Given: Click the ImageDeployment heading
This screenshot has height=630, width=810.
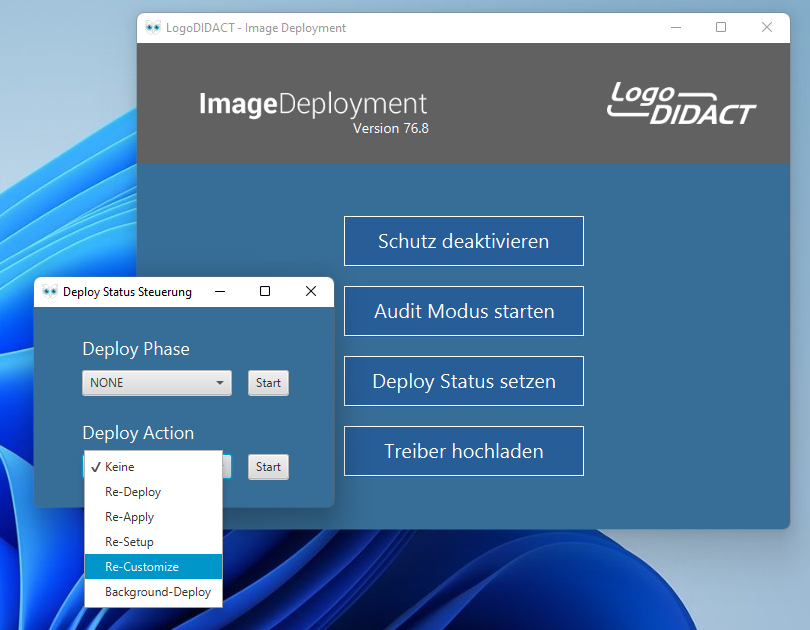Looking at the screenshot, I should coord(313,104).
